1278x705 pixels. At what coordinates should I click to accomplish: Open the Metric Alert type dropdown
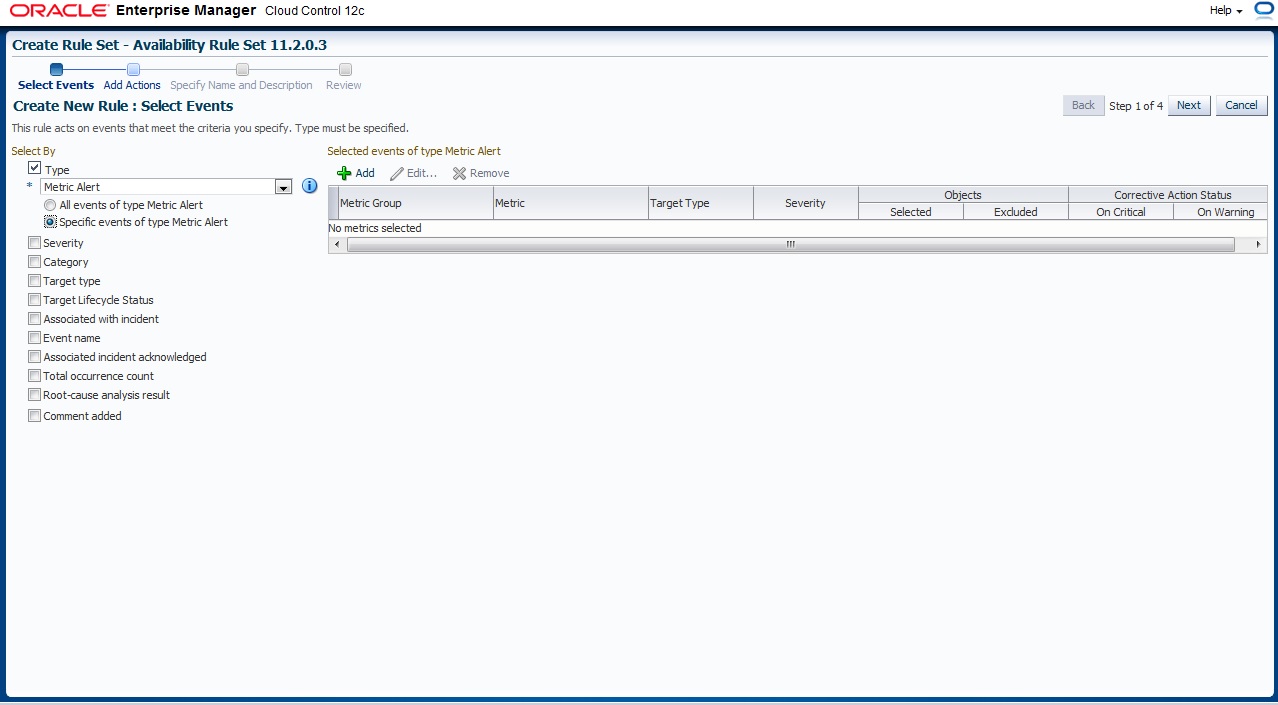pos(283,187)
